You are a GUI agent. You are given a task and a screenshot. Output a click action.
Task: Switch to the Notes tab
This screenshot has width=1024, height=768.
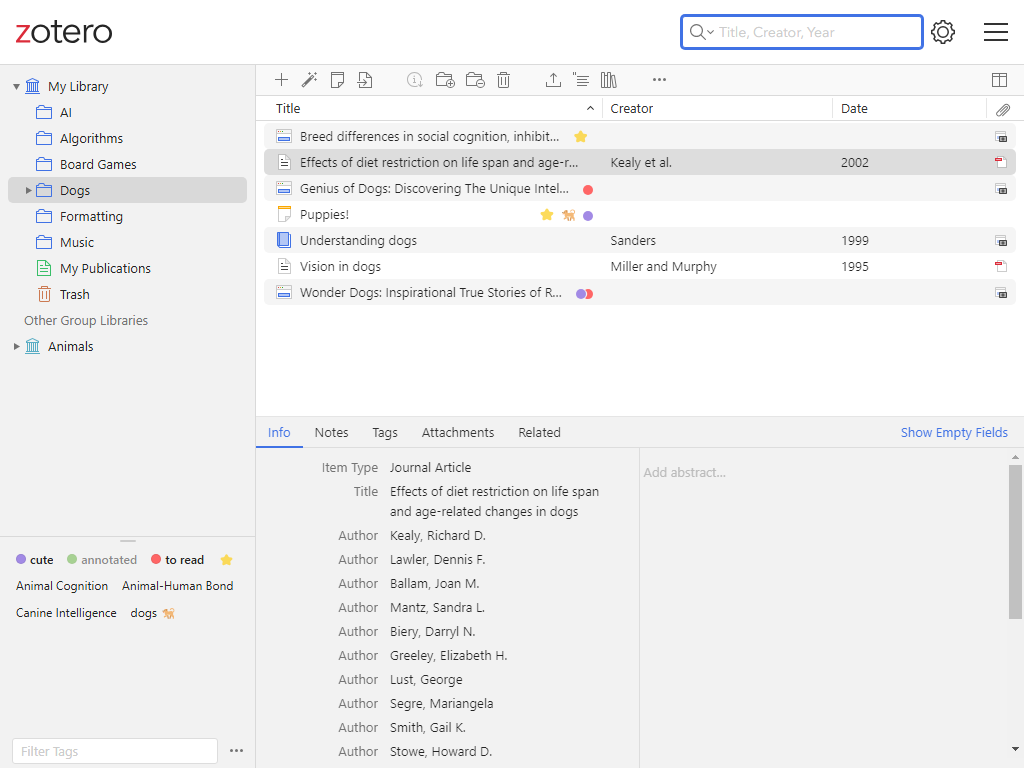(x=331, y=433)
